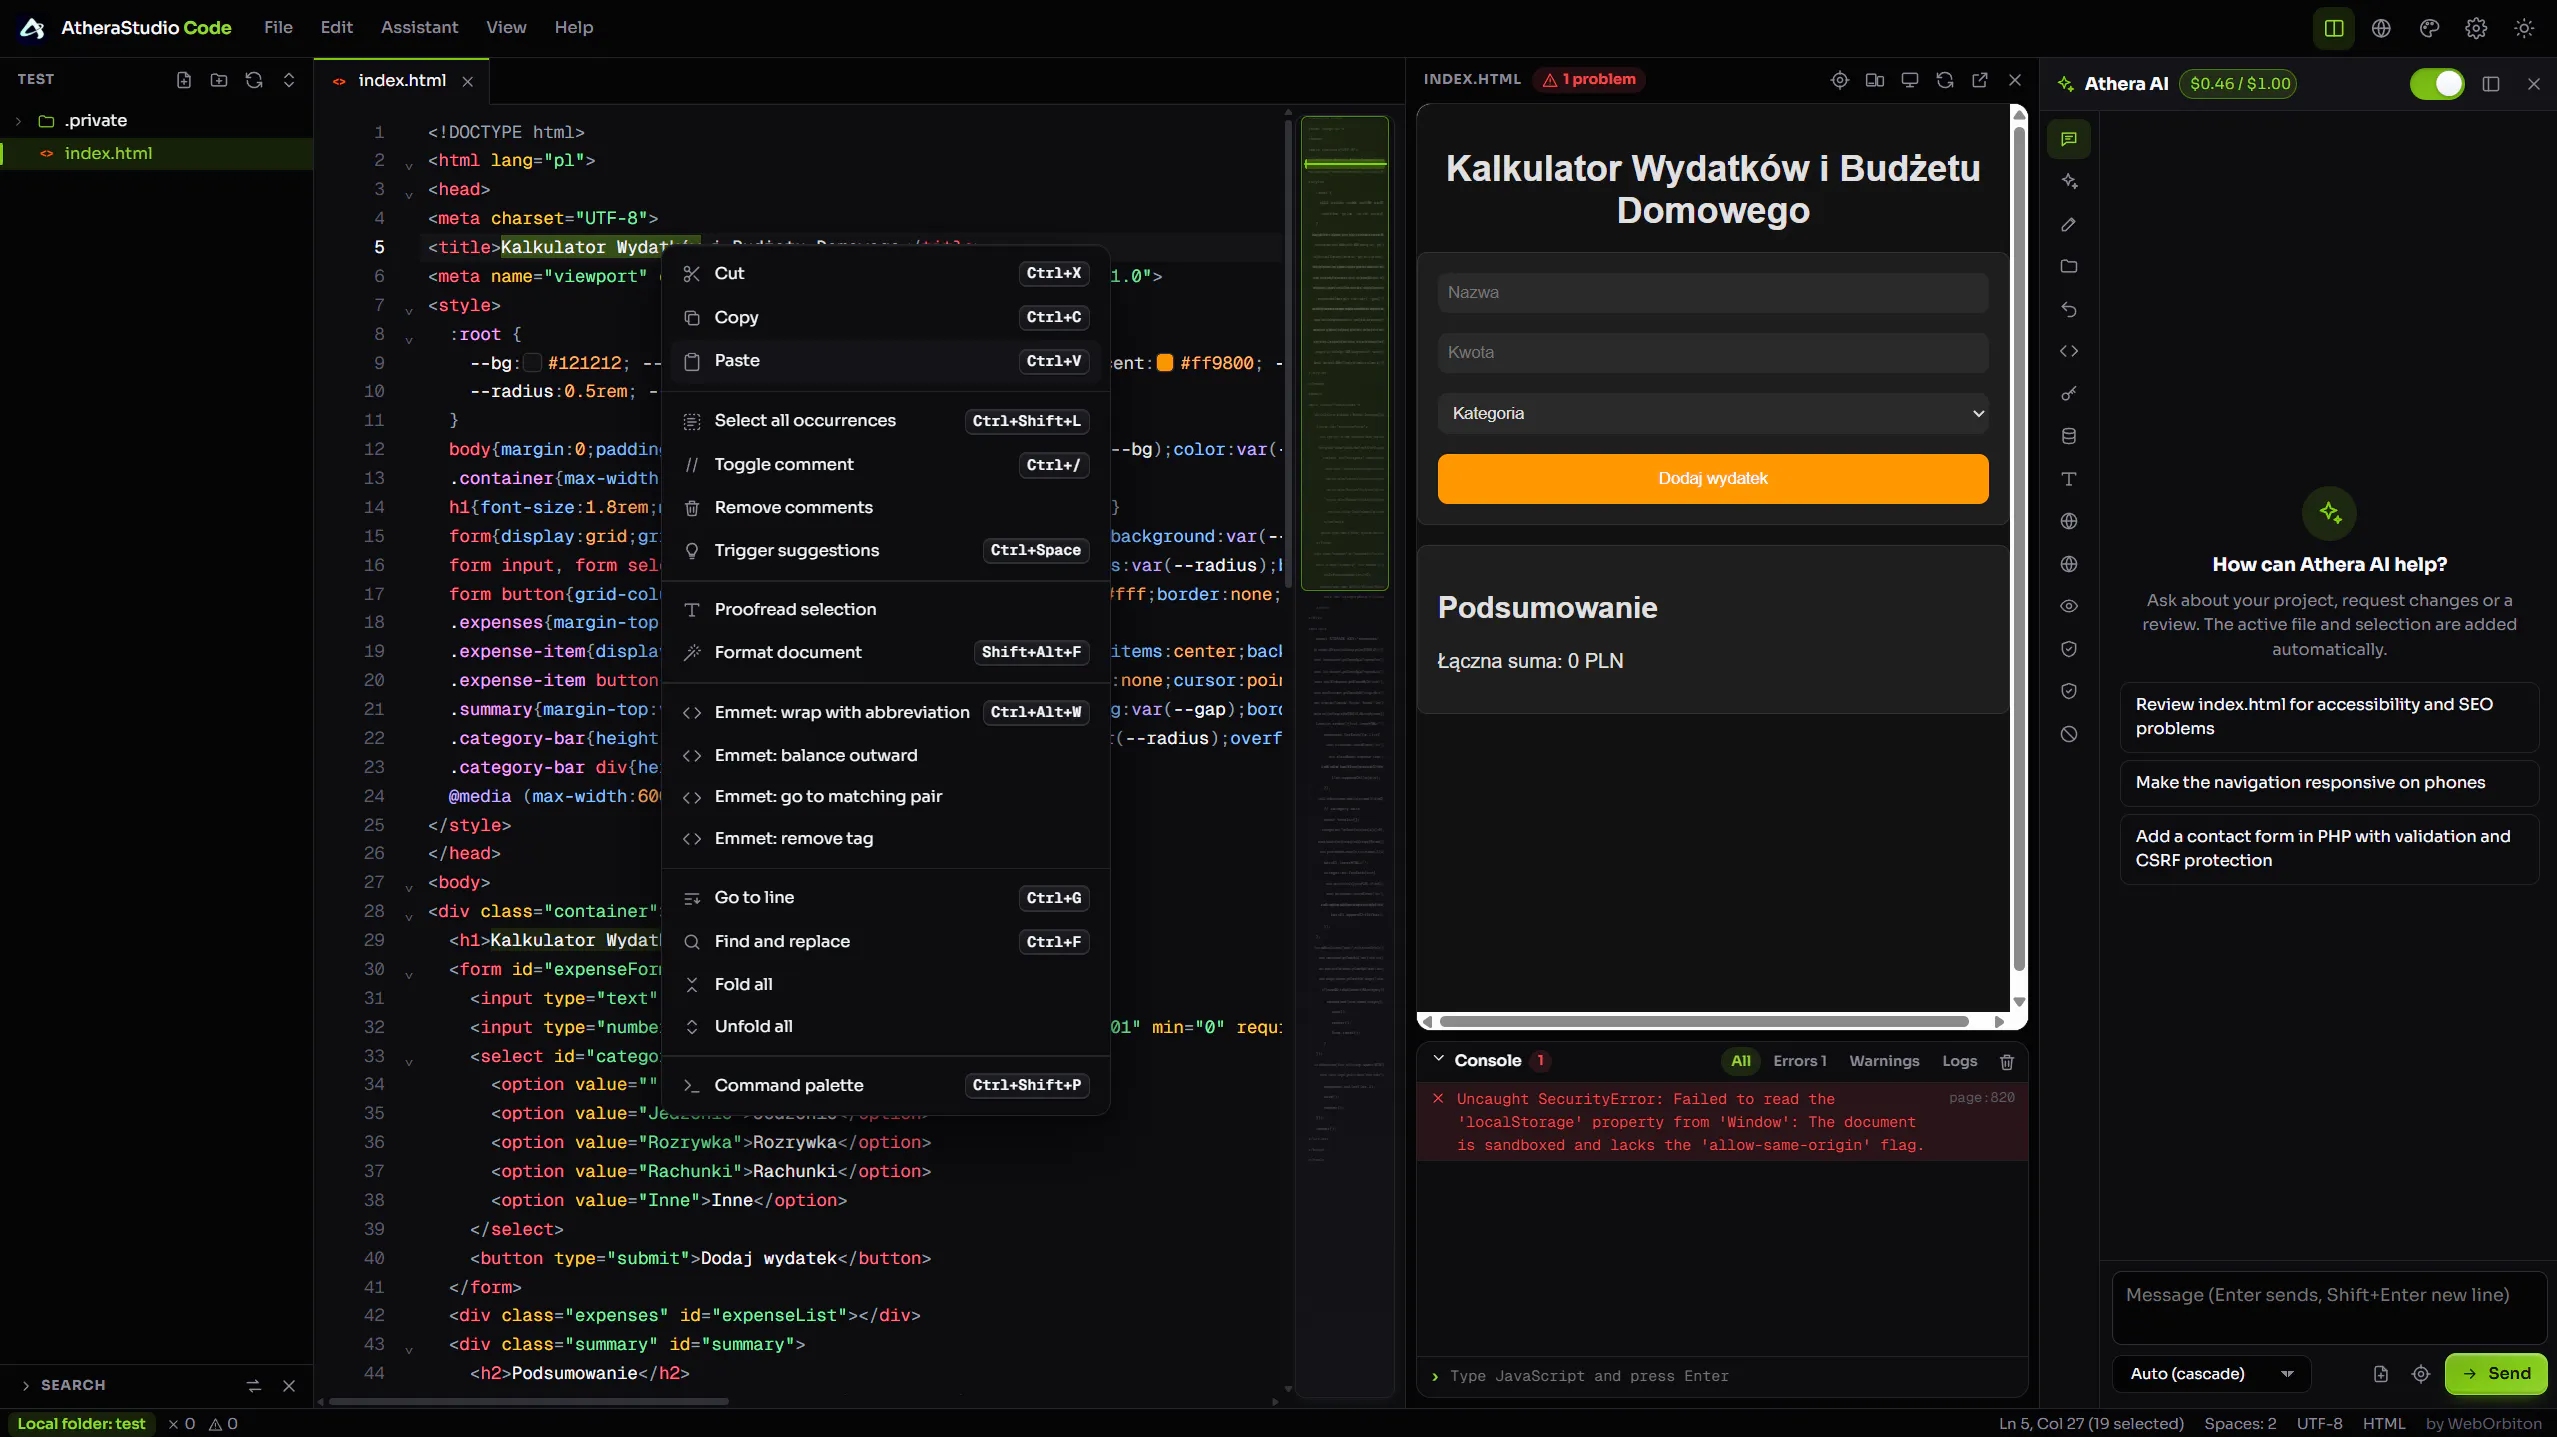Click the undo arrow icon in AI sidebar

(x=2069, y=309)
